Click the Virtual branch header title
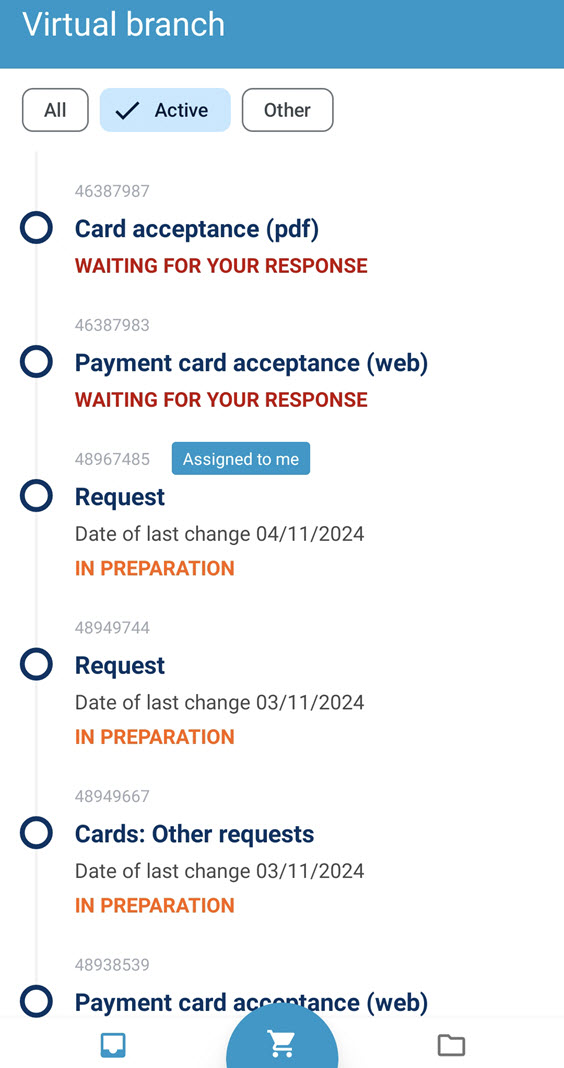The height and width of the screenshot is (1068, 564). tap(123, 25)
